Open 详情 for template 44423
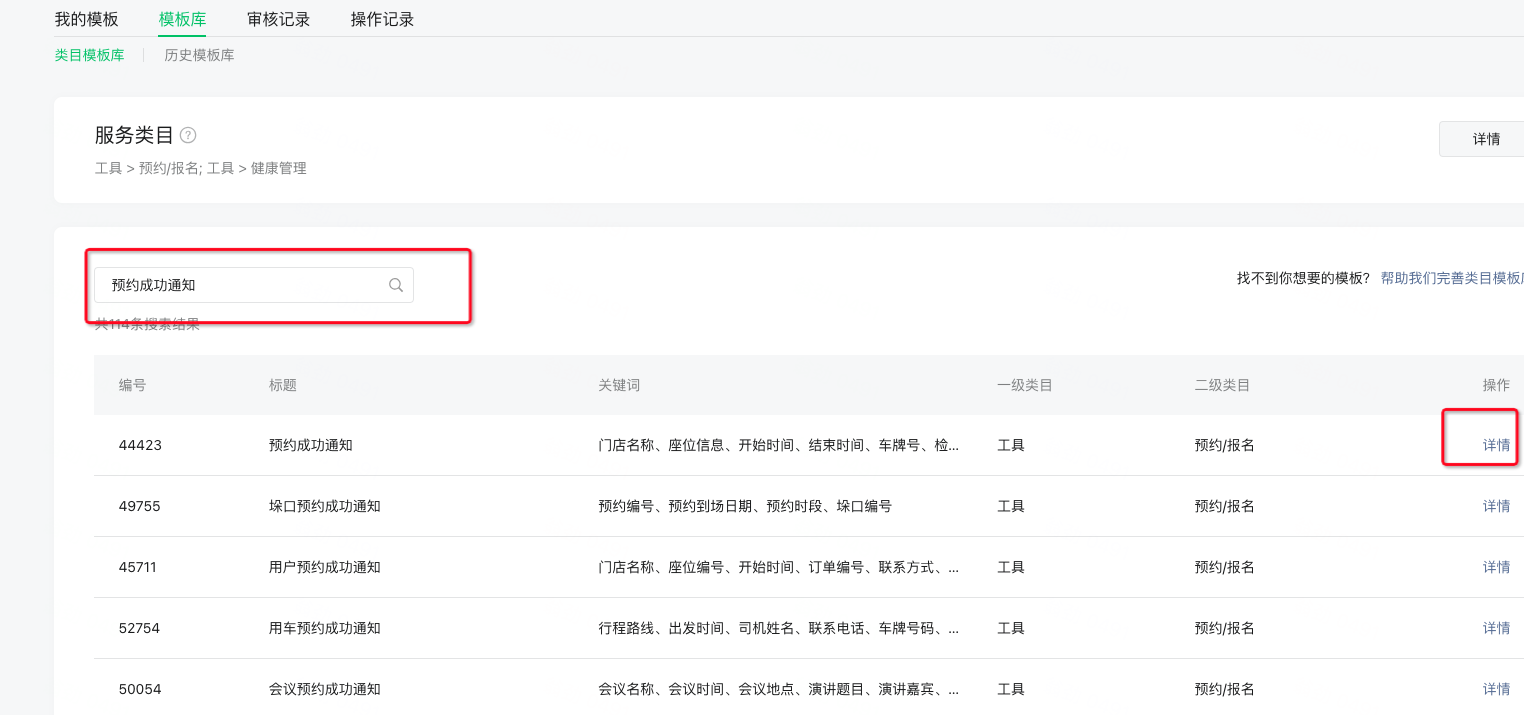Image resolution: width=1524 pixels, height=715 pixels. coord(1496,445)
